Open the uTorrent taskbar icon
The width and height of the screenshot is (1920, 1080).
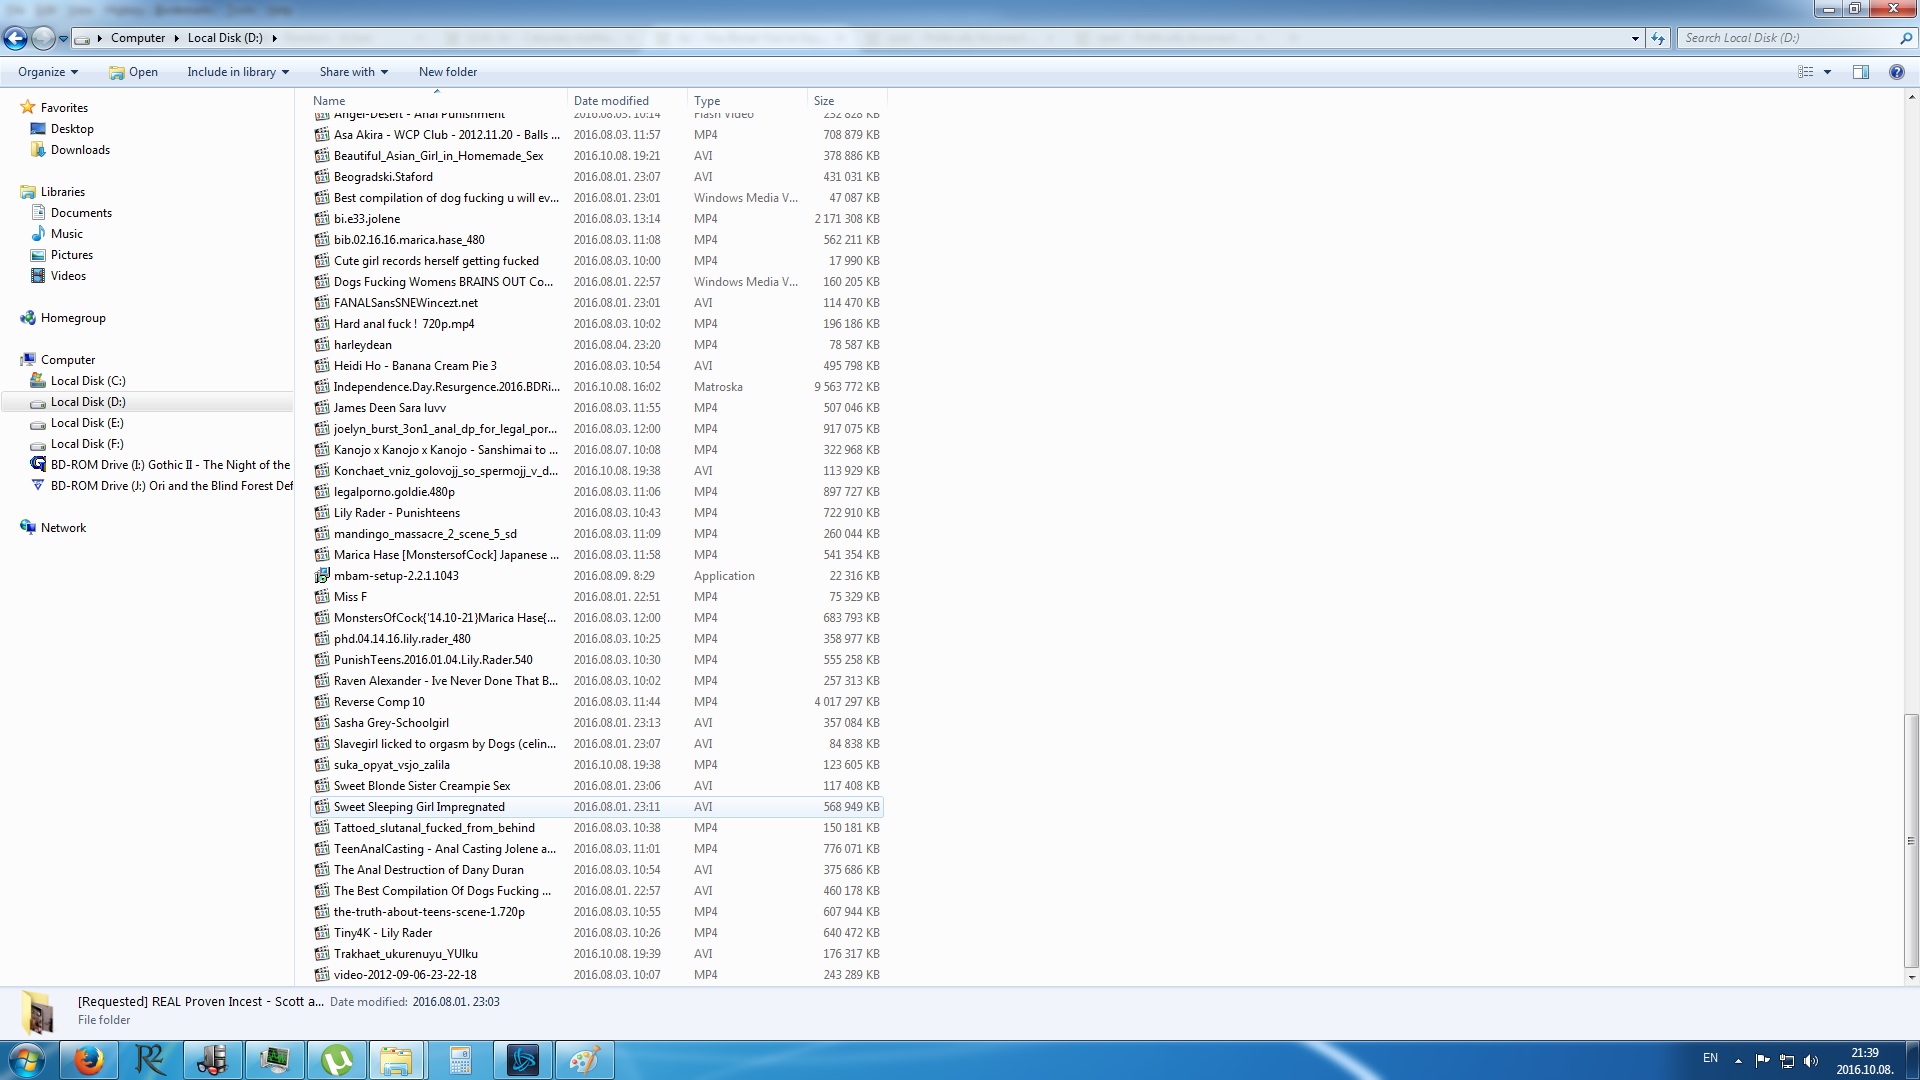337,1060
